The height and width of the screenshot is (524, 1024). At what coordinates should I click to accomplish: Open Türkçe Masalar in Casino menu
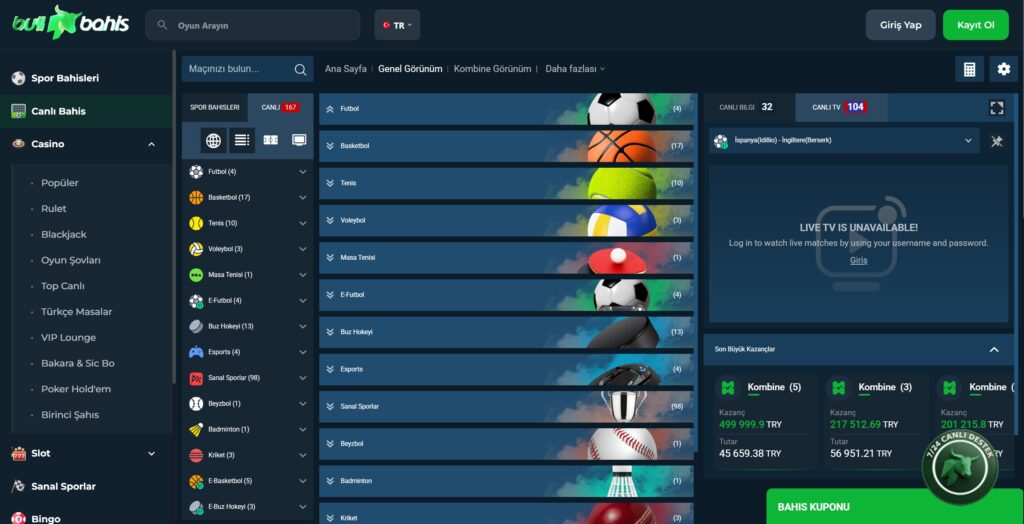(76, 312)
